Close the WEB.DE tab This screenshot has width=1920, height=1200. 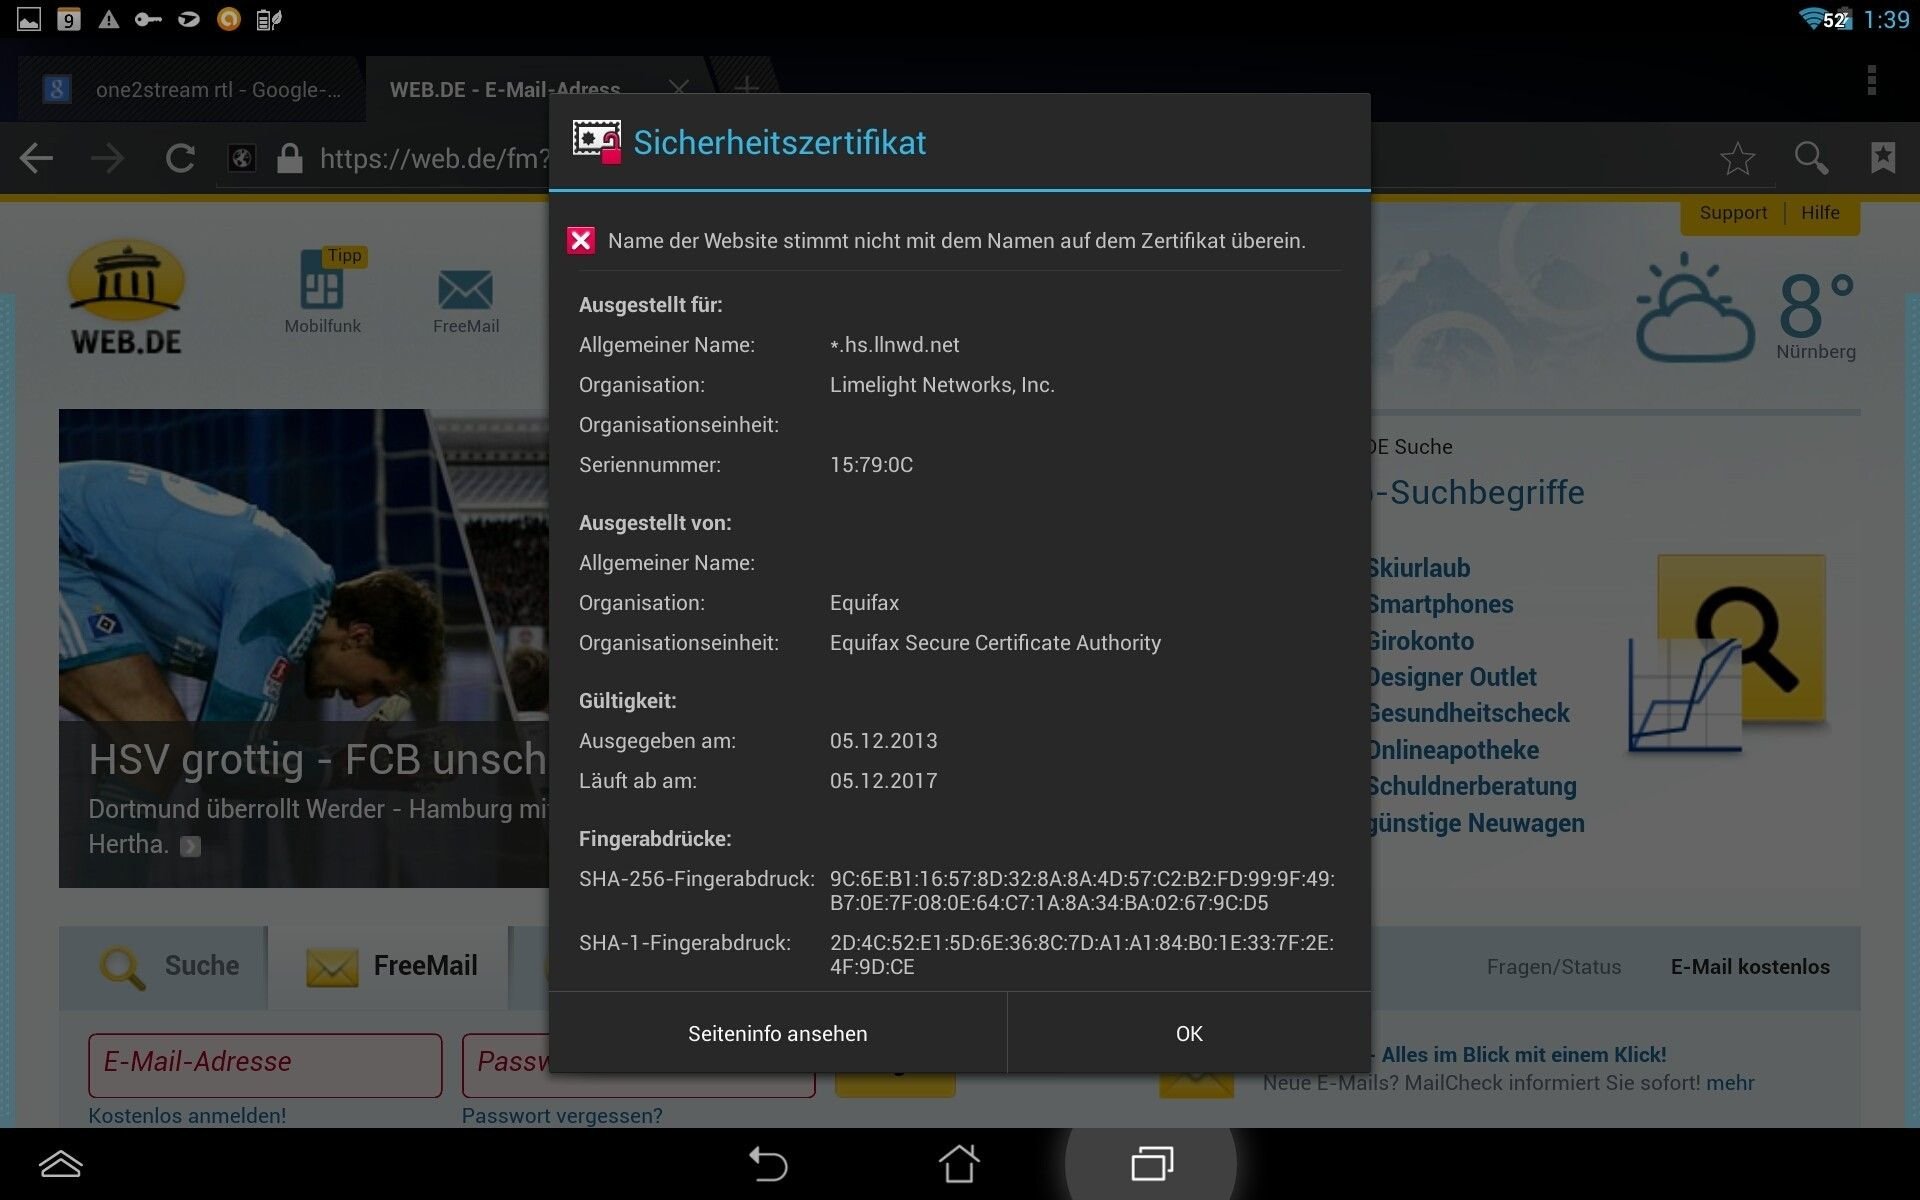pyautogui.click(x=679, y=88)
